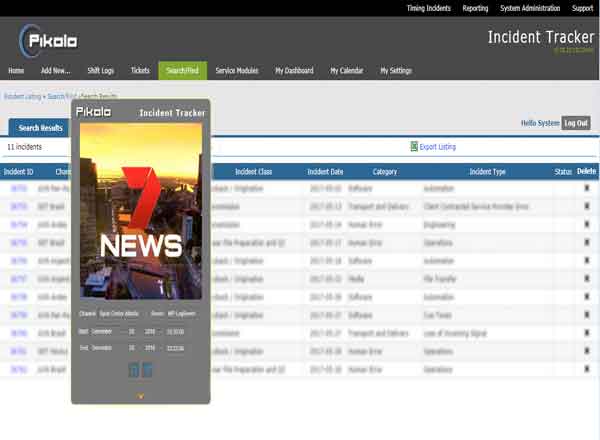The width and height of the screenshot is (600, 440).
Task: Click the Excel icon beside Export Listing
Action: coord(414,147)
